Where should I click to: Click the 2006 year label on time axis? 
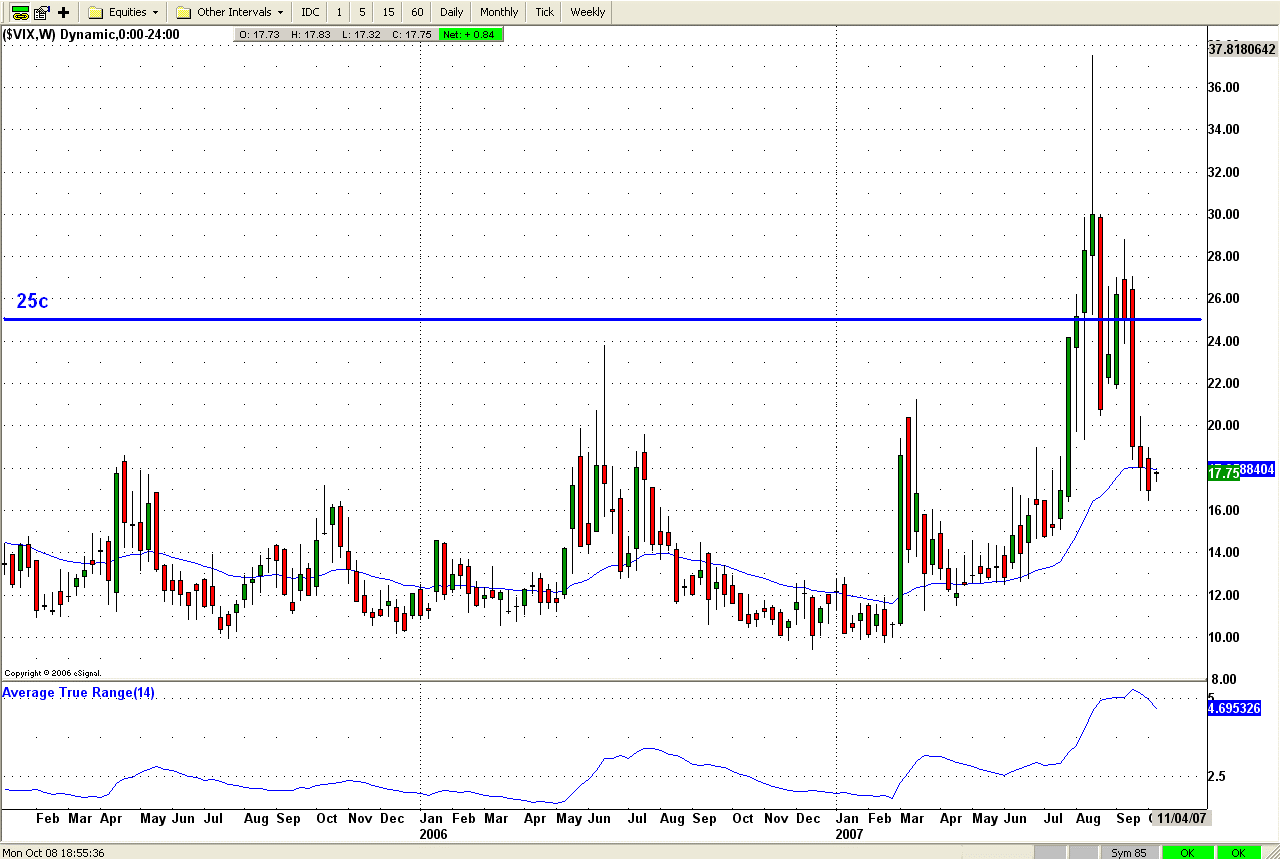tap(433, 833)
